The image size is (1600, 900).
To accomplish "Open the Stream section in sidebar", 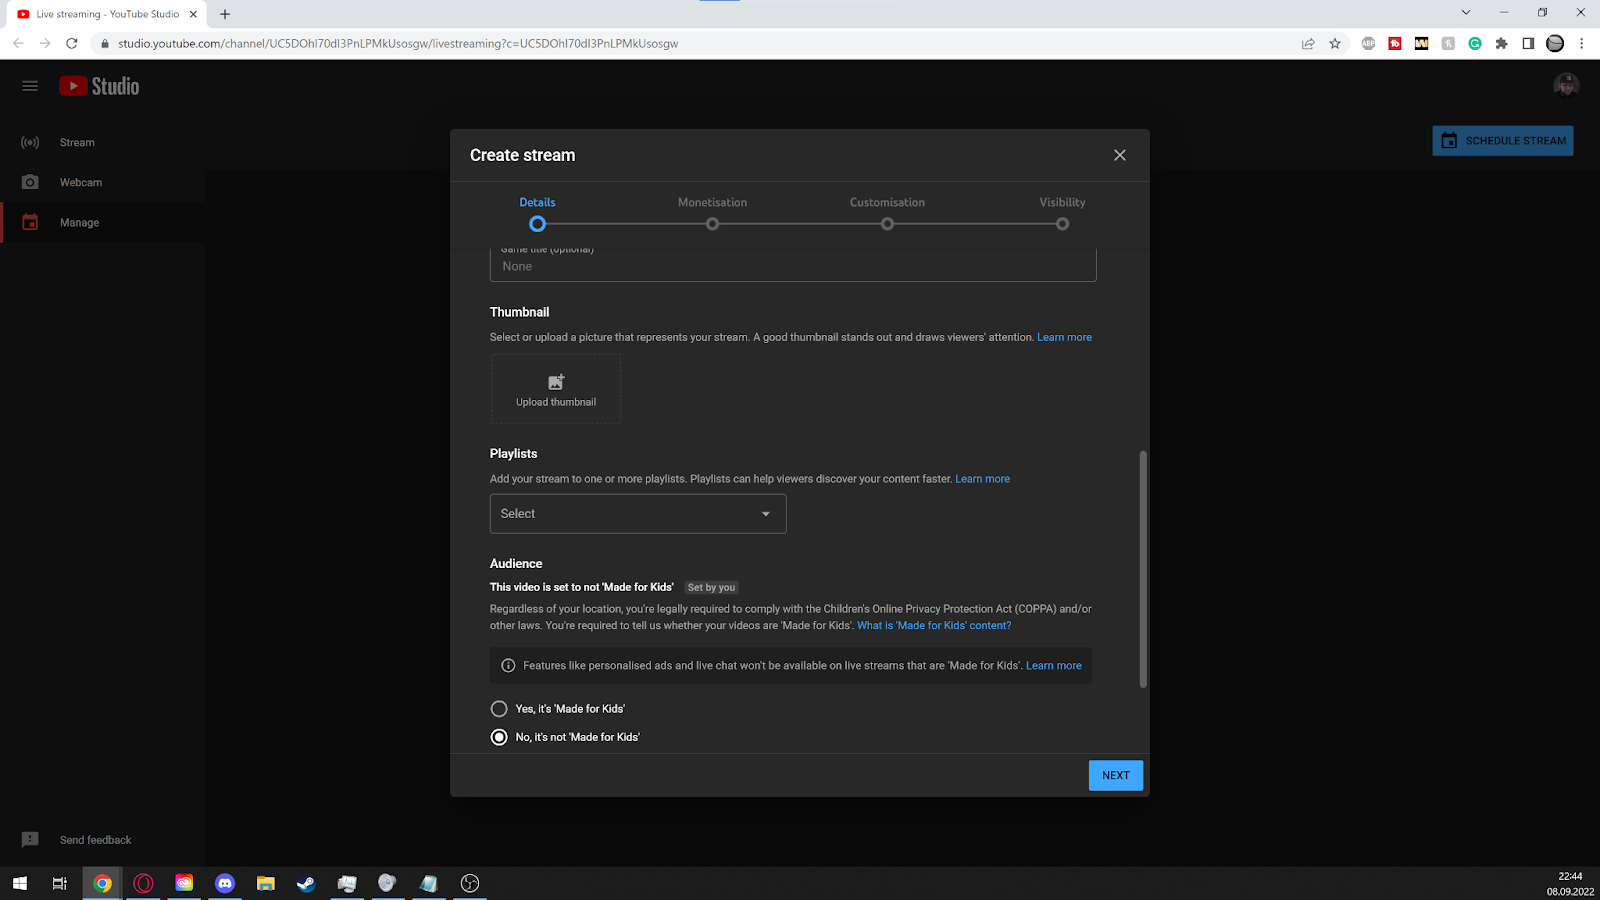I will pyautogui.click(x=77, y=143).
